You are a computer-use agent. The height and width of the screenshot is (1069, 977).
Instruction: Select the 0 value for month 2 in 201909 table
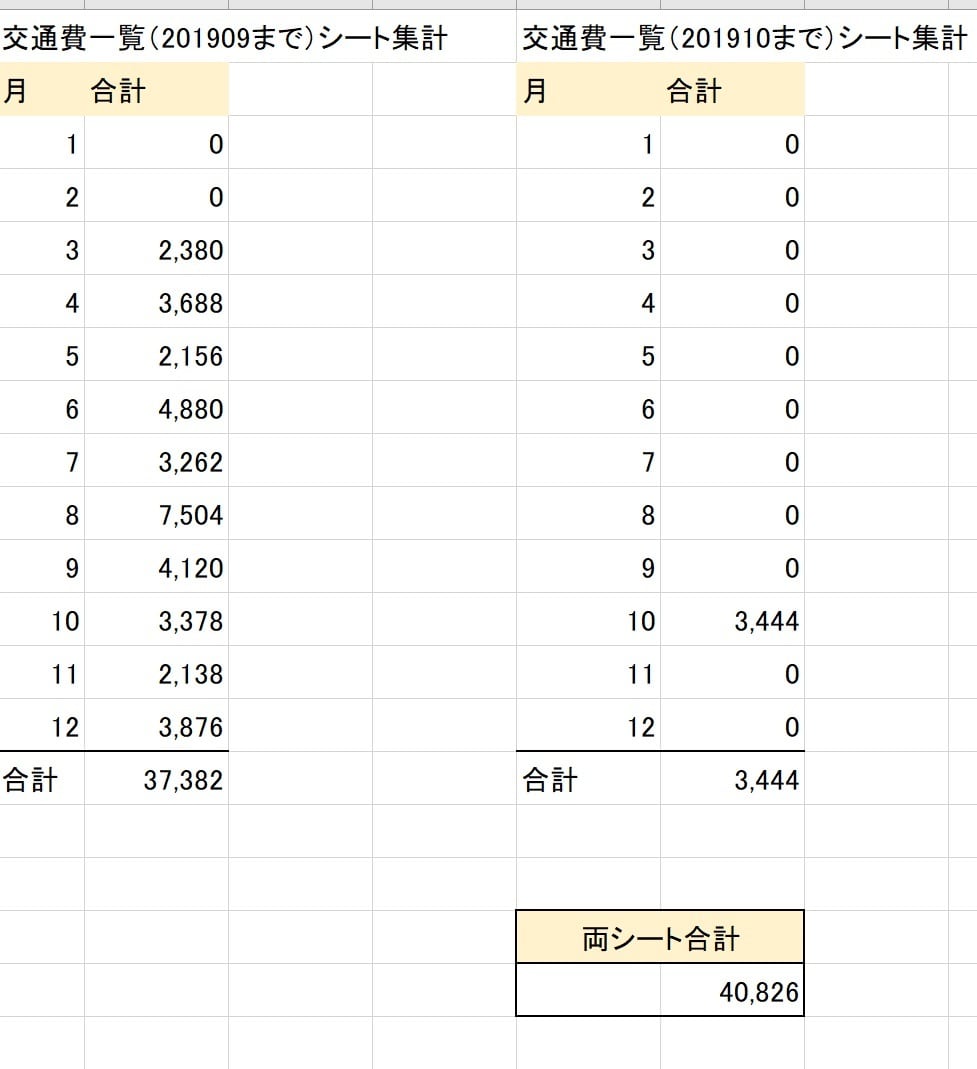coord(156,196)
